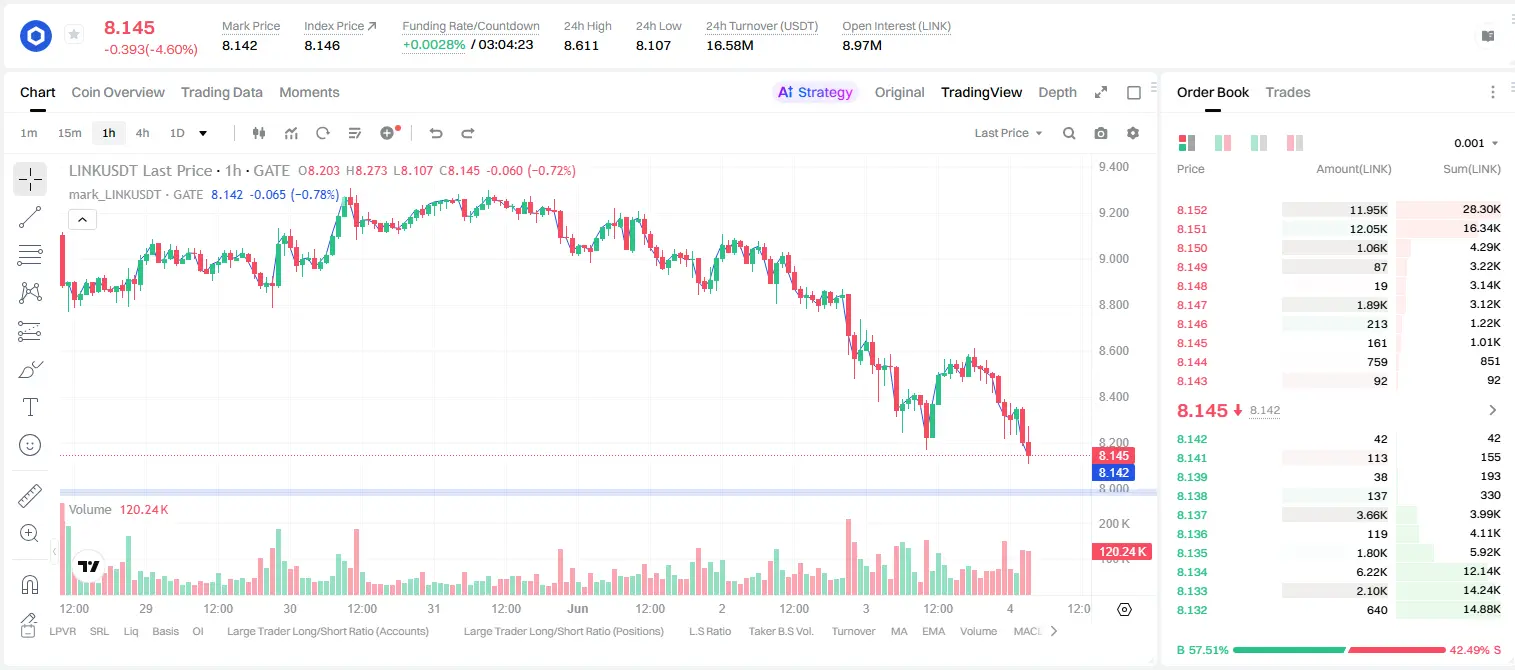Show buy orders only in order book
The height and width of the screenshot is (670, 1515).
1259,143
